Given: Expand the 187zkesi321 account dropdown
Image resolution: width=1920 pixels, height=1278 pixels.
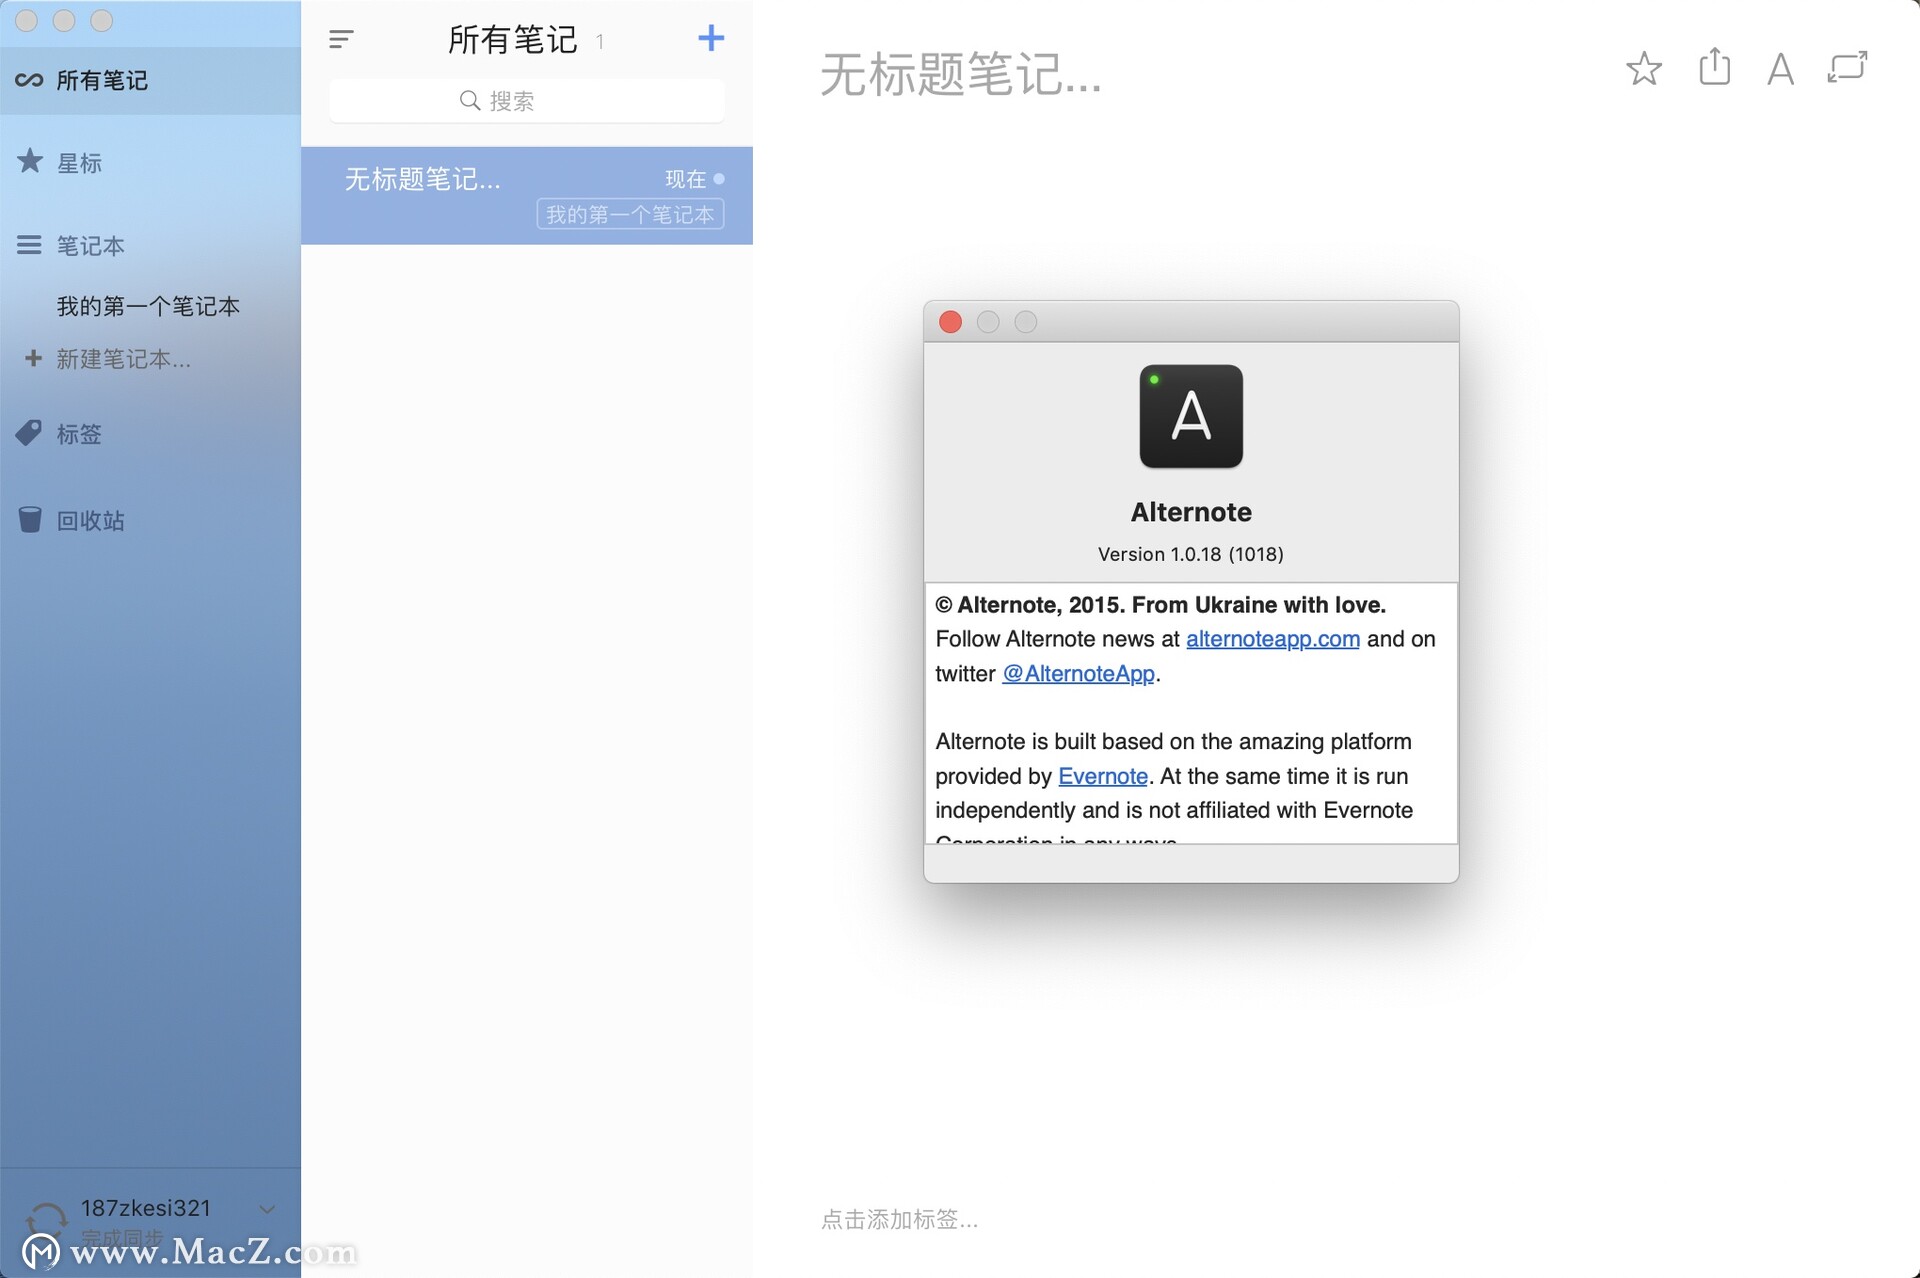Looking at the screenshot, I should tap(267, 1209).
